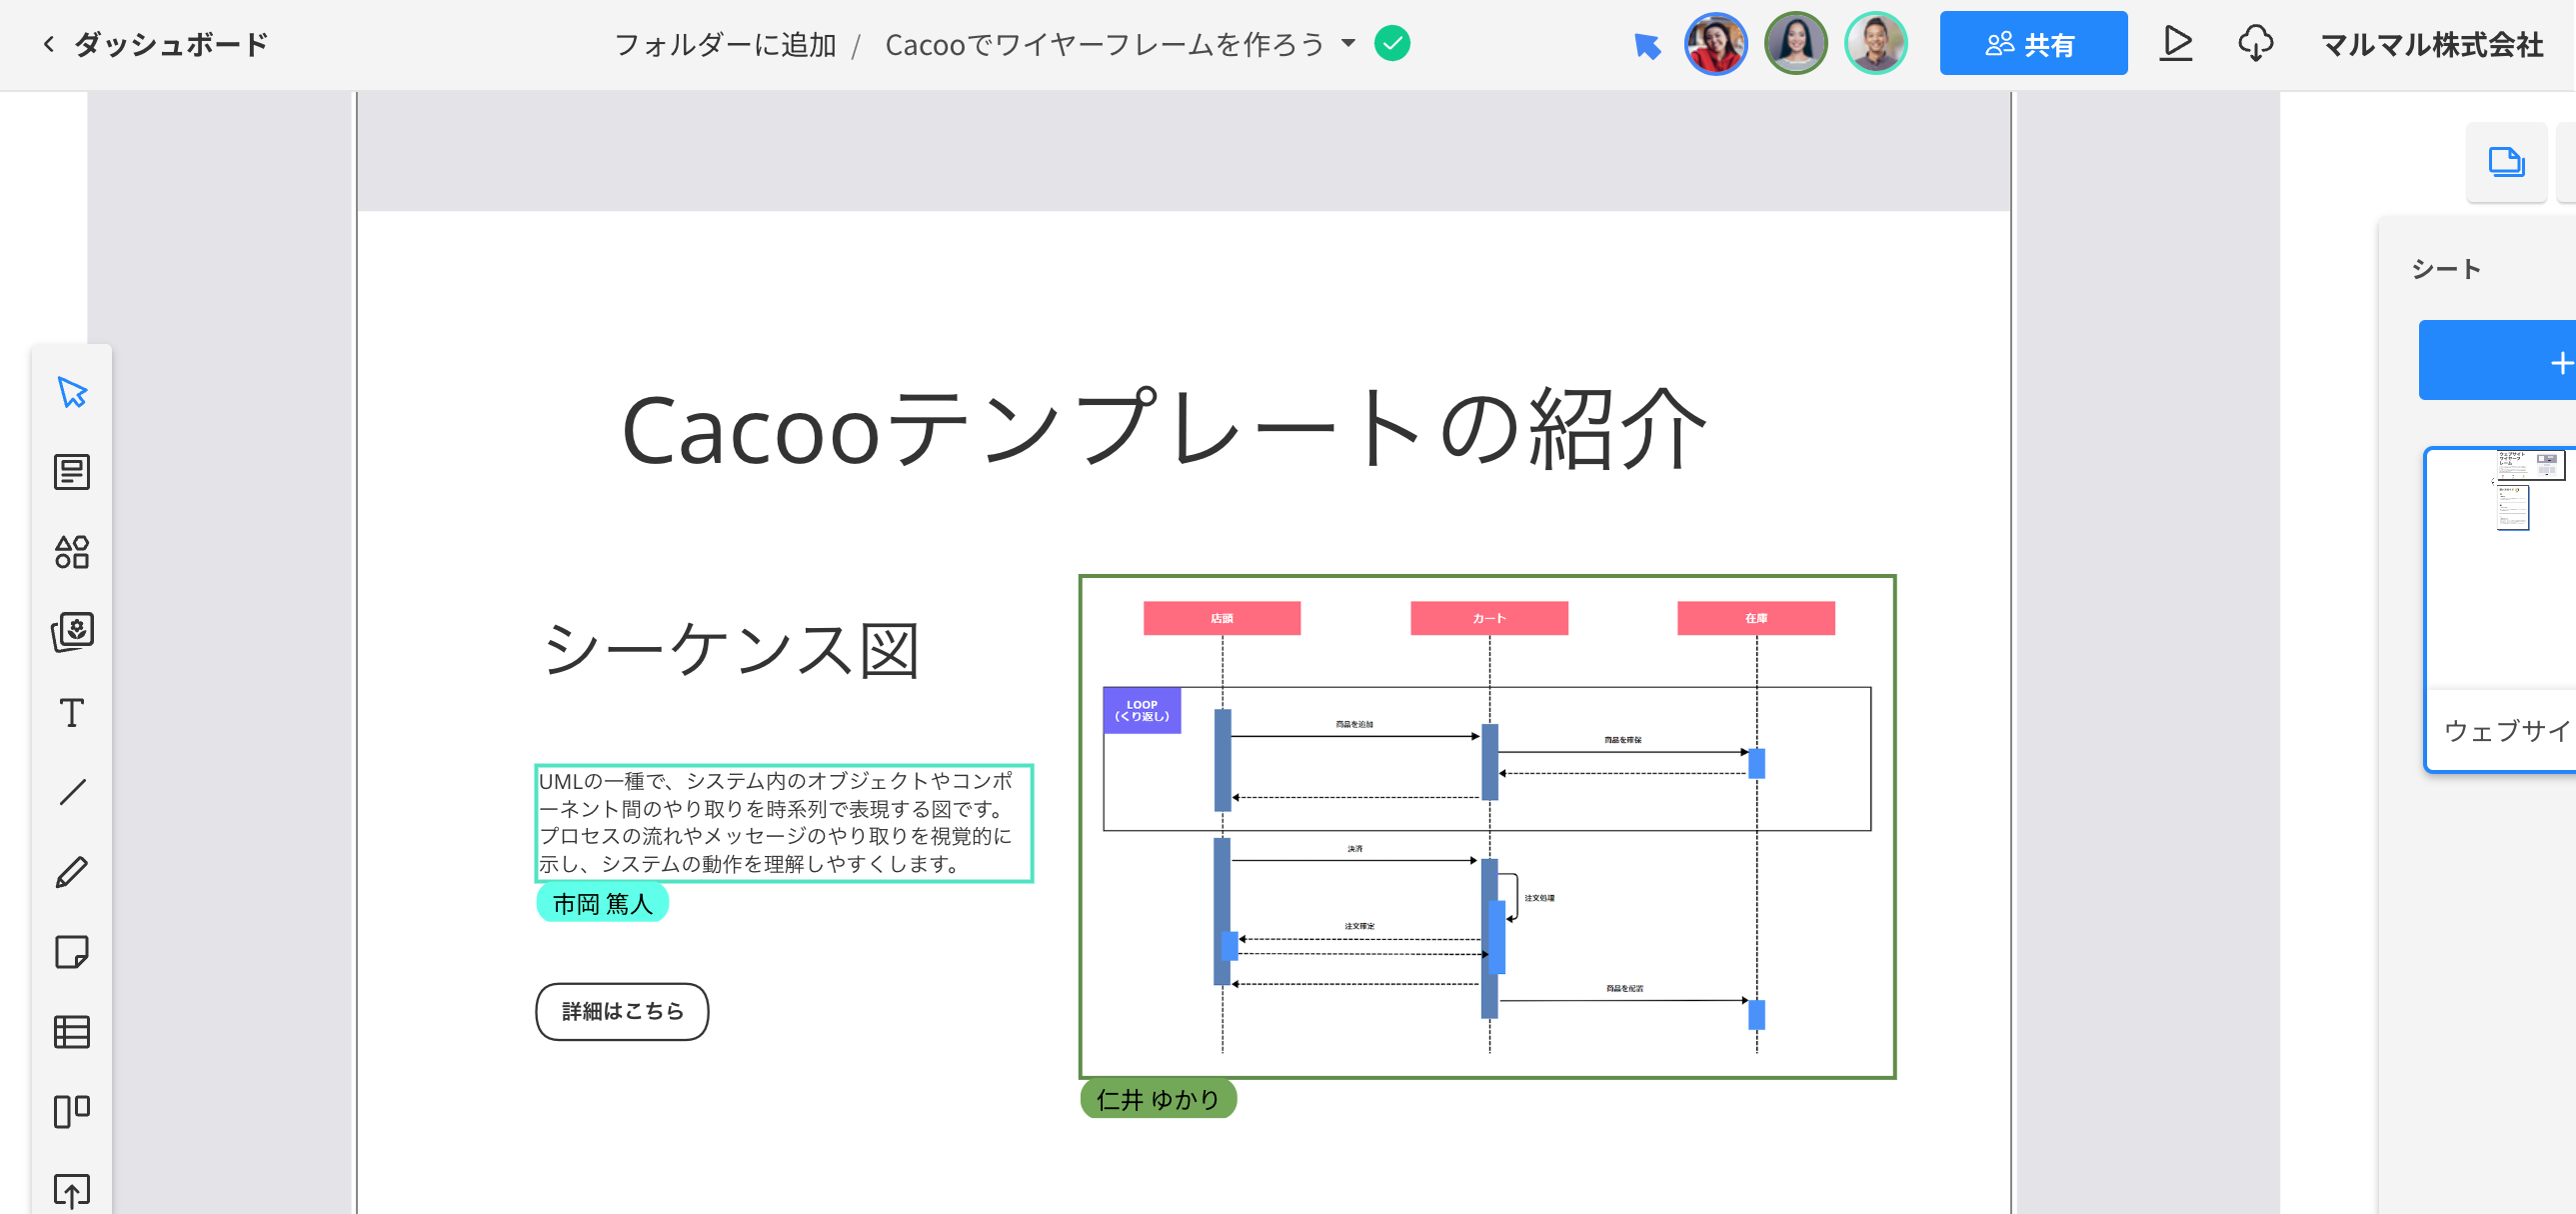Open the shapes library tool
This screenshot has height=1214, width=2576.
pos(72,552)
